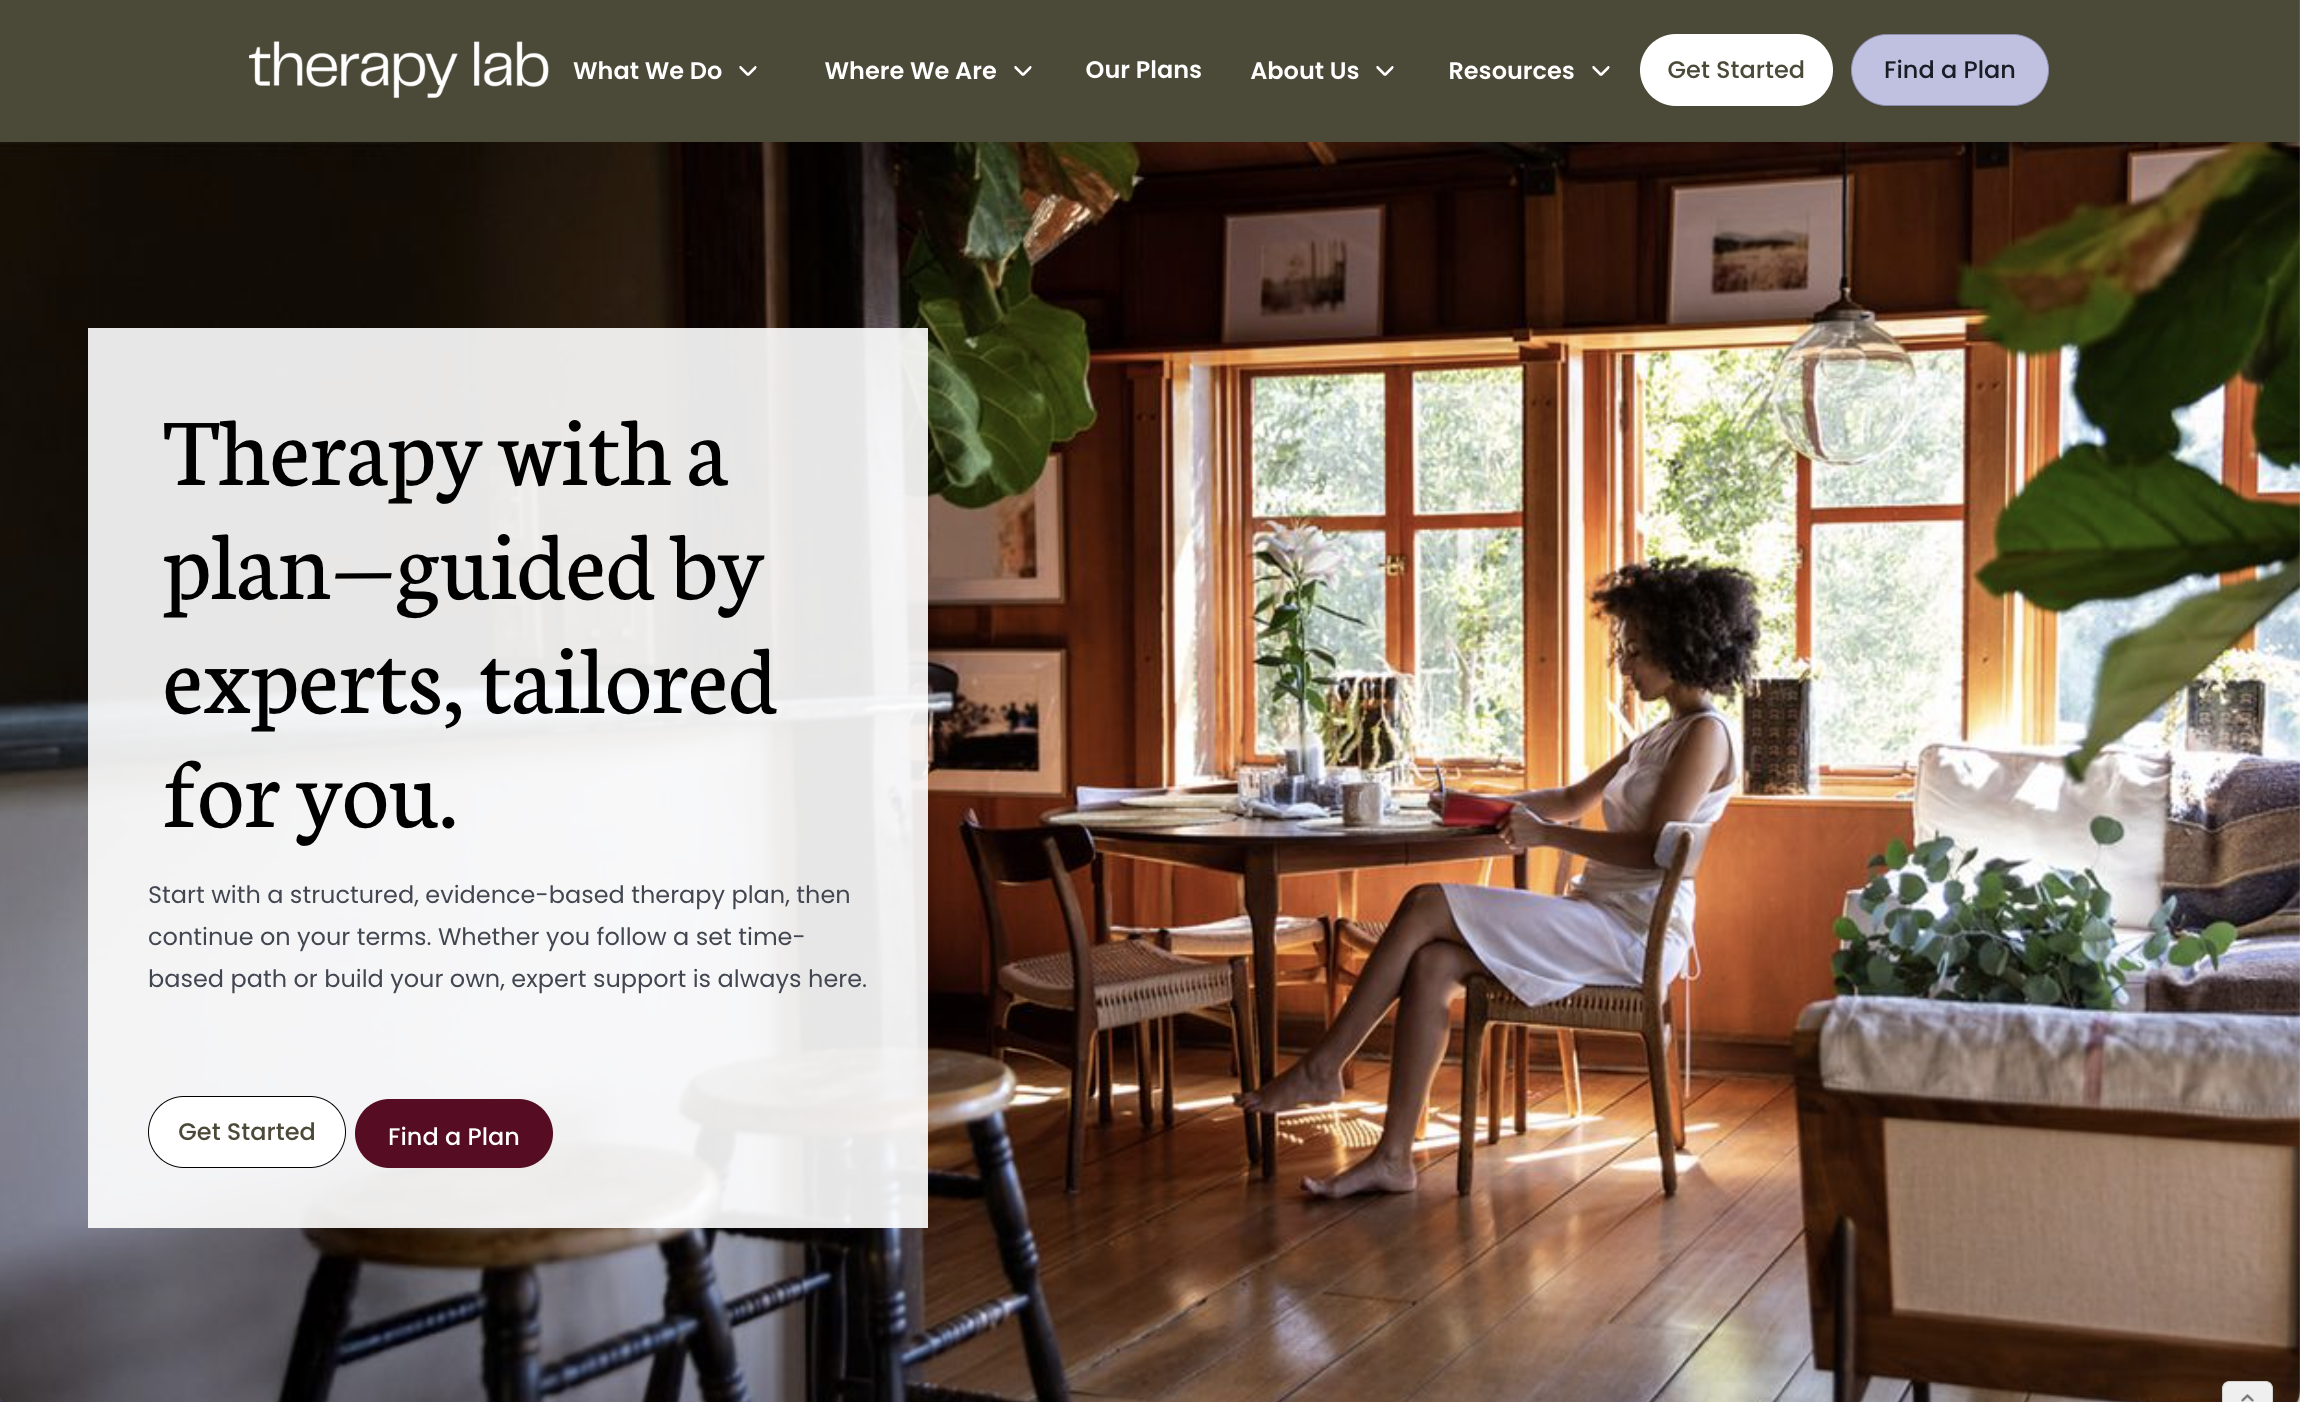
Task: Click the white Get Started header button
Action: pos(1736,70)
